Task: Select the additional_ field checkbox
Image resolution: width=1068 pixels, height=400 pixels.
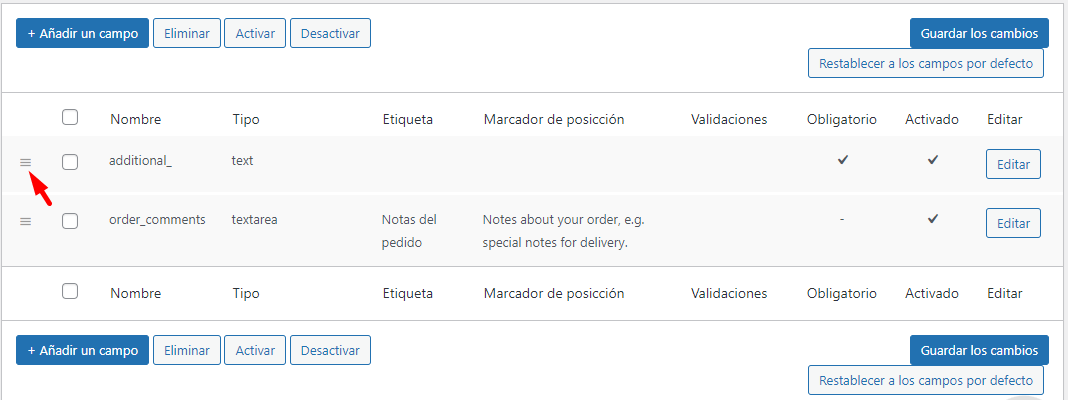Action: 69,162
